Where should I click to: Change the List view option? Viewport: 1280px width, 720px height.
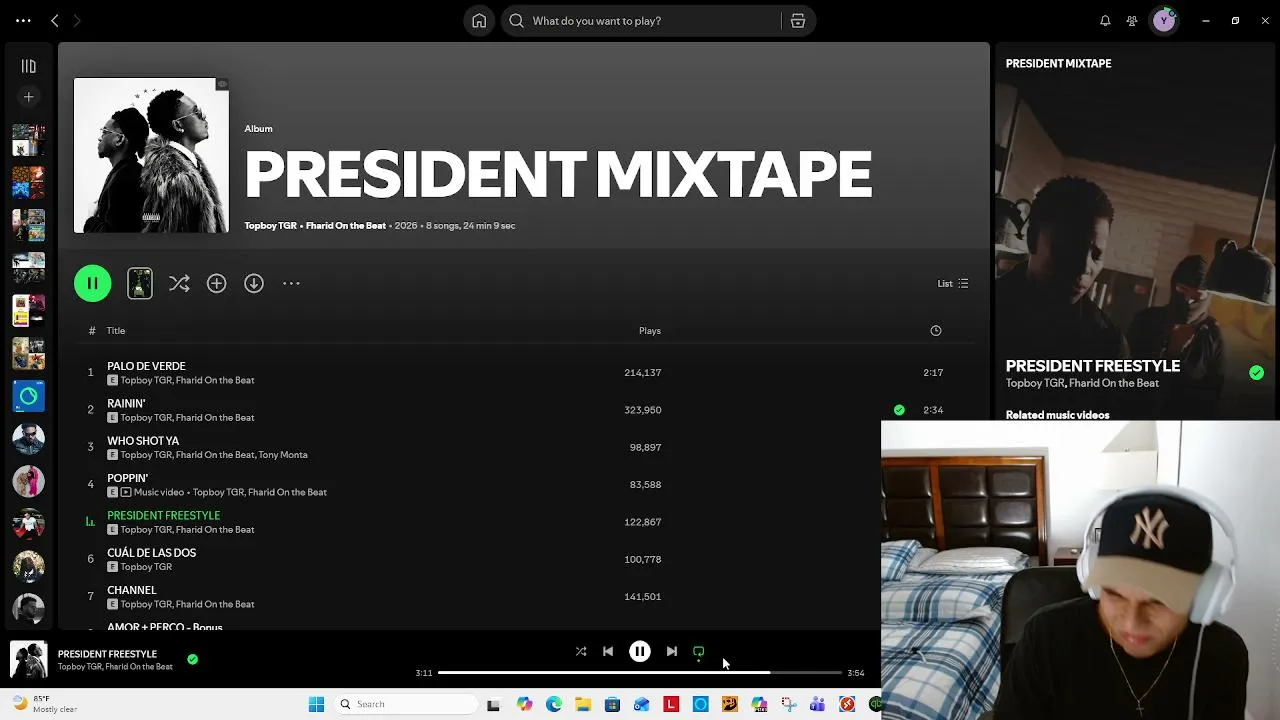tap(952, 284)
